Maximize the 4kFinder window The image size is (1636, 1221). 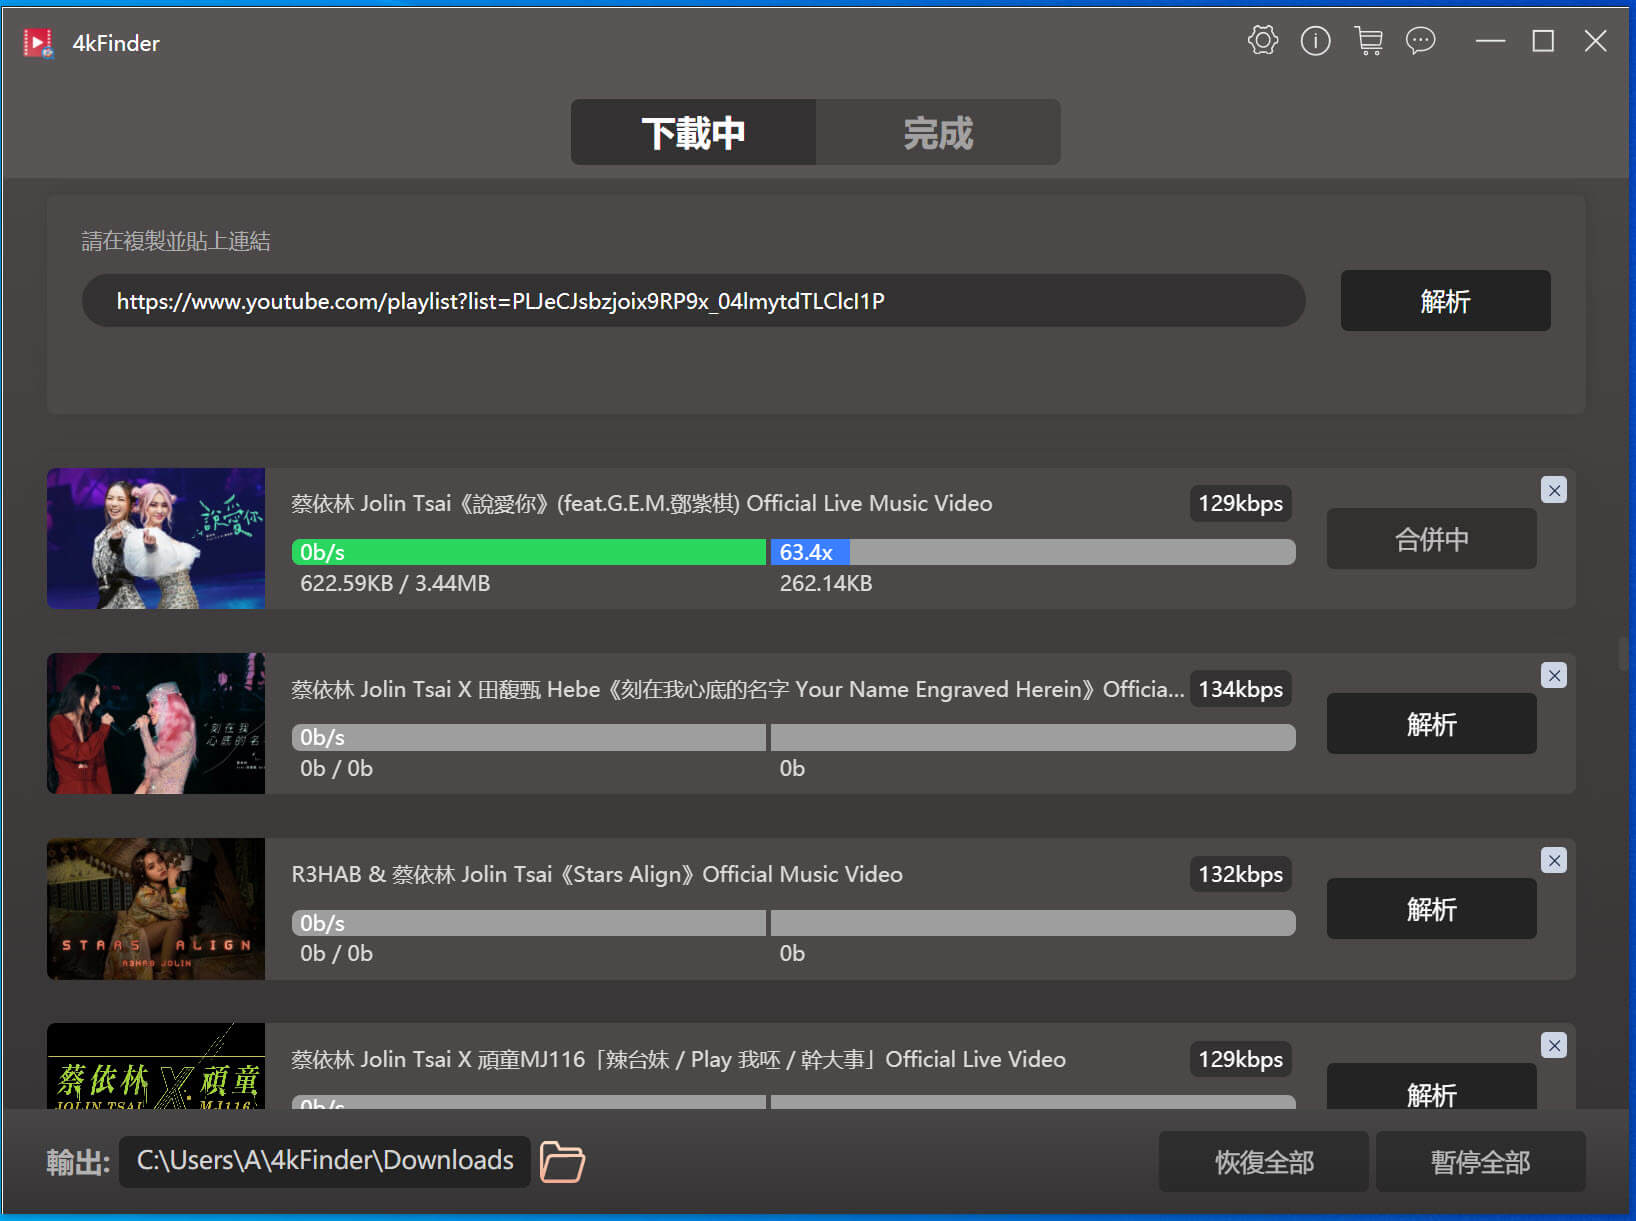point(1543,41)
